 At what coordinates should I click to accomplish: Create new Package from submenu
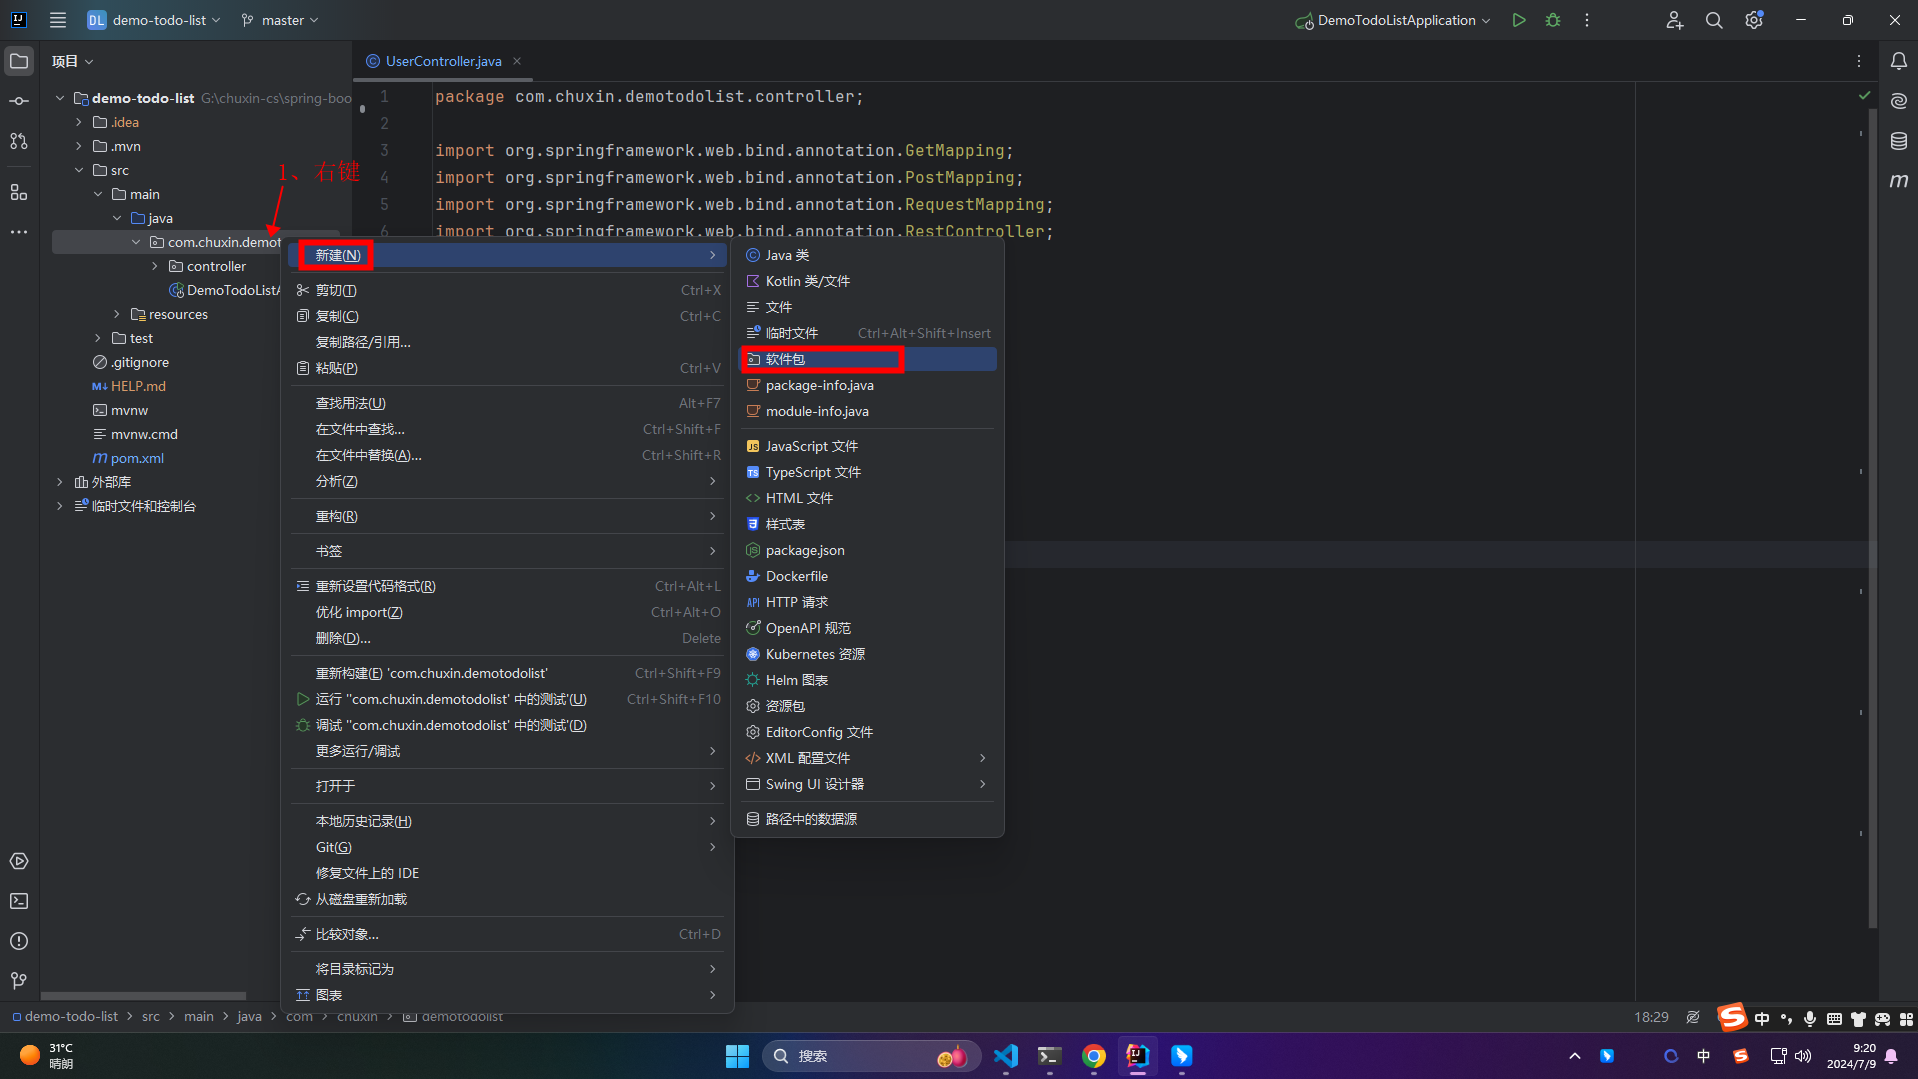coord(867,359)
